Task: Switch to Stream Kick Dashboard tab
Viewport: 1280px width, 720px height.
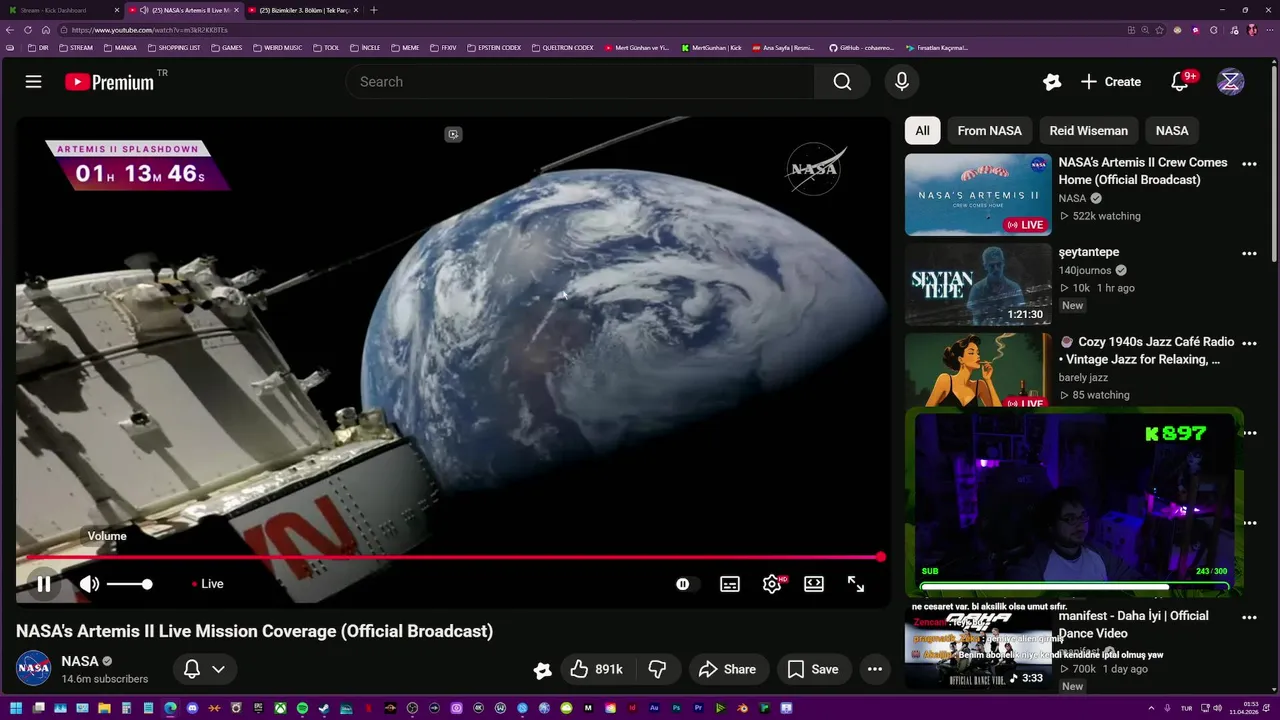Action: click(x=61, y=10)
